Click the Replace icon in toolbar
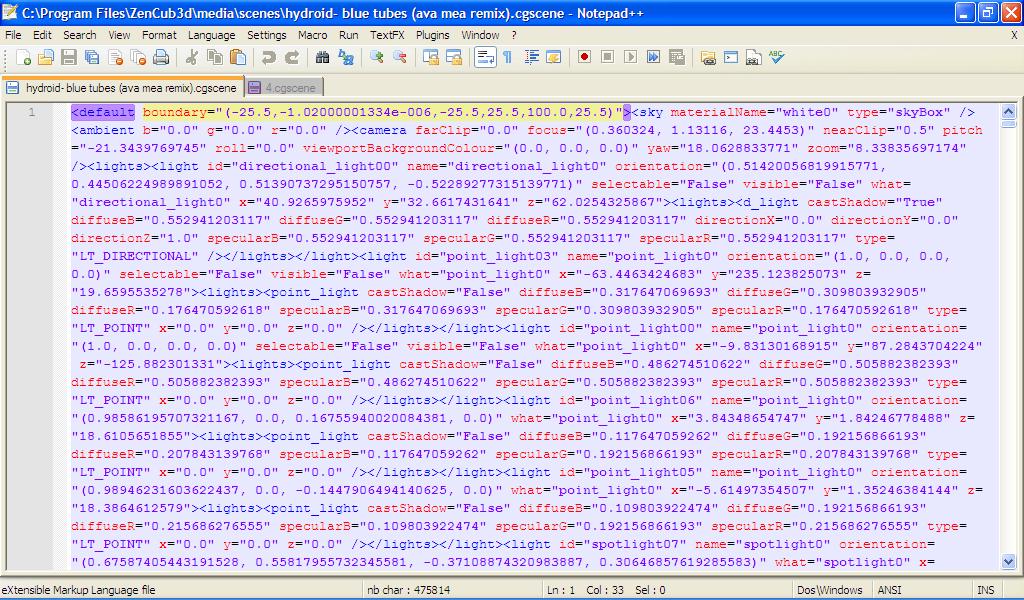The width and height of the screenshot is (1024, 600). coord(346,58)
